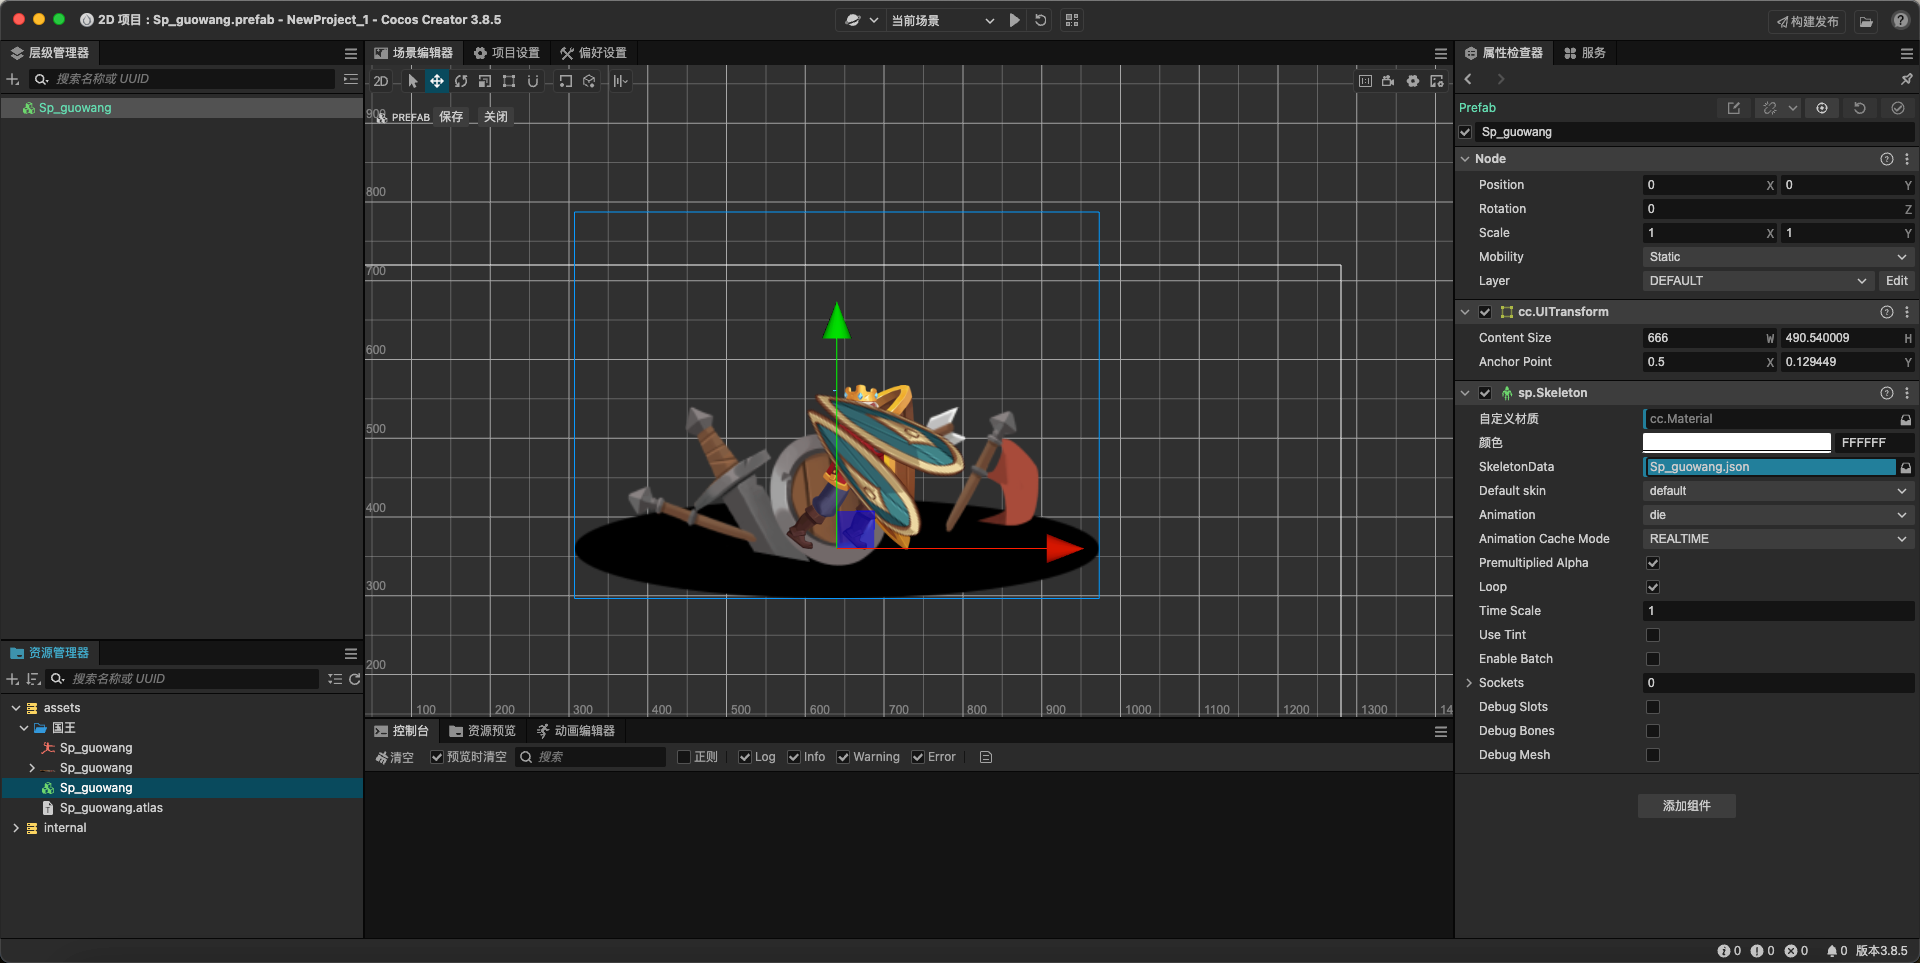Image resolution: width=1920 pixels, height=963 pixels.
Task: Locate prefab asset with target icon
Action: pyautogui.click(x=1822, y=108)
